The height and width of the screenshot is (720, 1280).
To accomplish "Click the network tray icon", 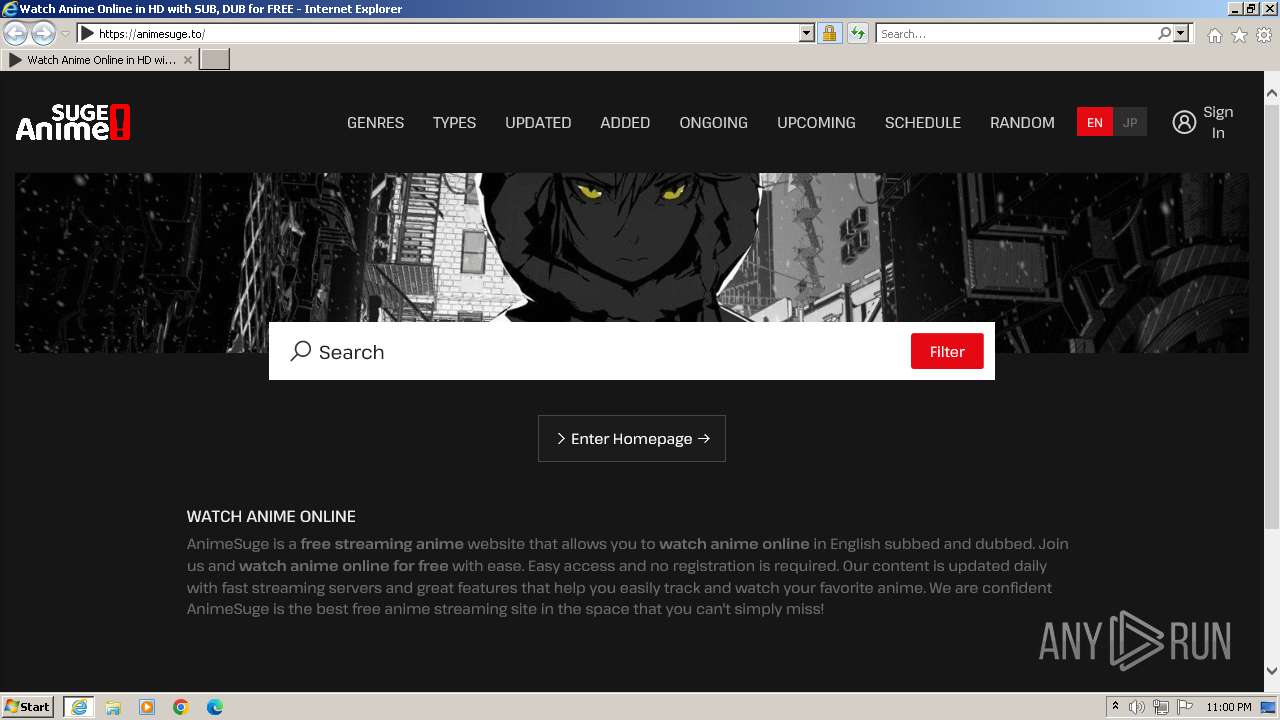I will tap(1161, 707).
